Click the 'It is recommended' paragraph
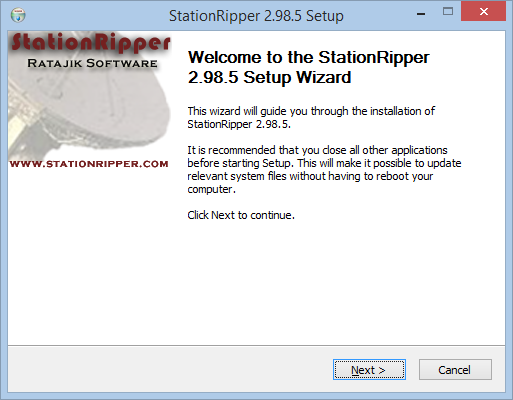513x400 pixels. click(x=324, y=170)
